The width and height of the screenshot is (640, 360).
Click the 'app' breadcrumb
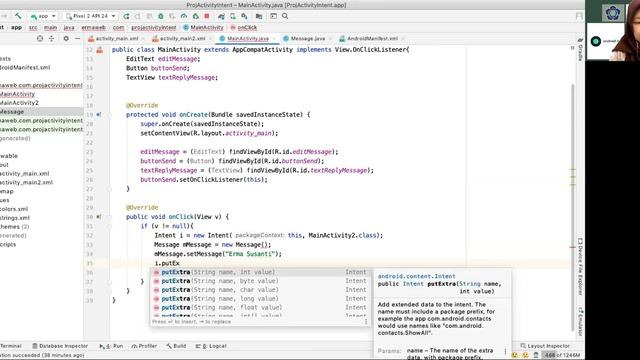pyautogui.click(x=16, y=27)
